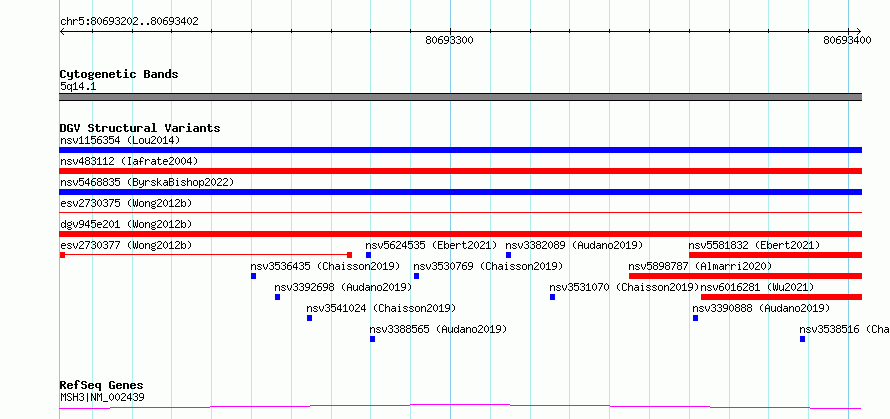Select the nsv3388565 blue marker square
Image resolution: width=890 pixels, height=419 pixels.
coord(372,339)
